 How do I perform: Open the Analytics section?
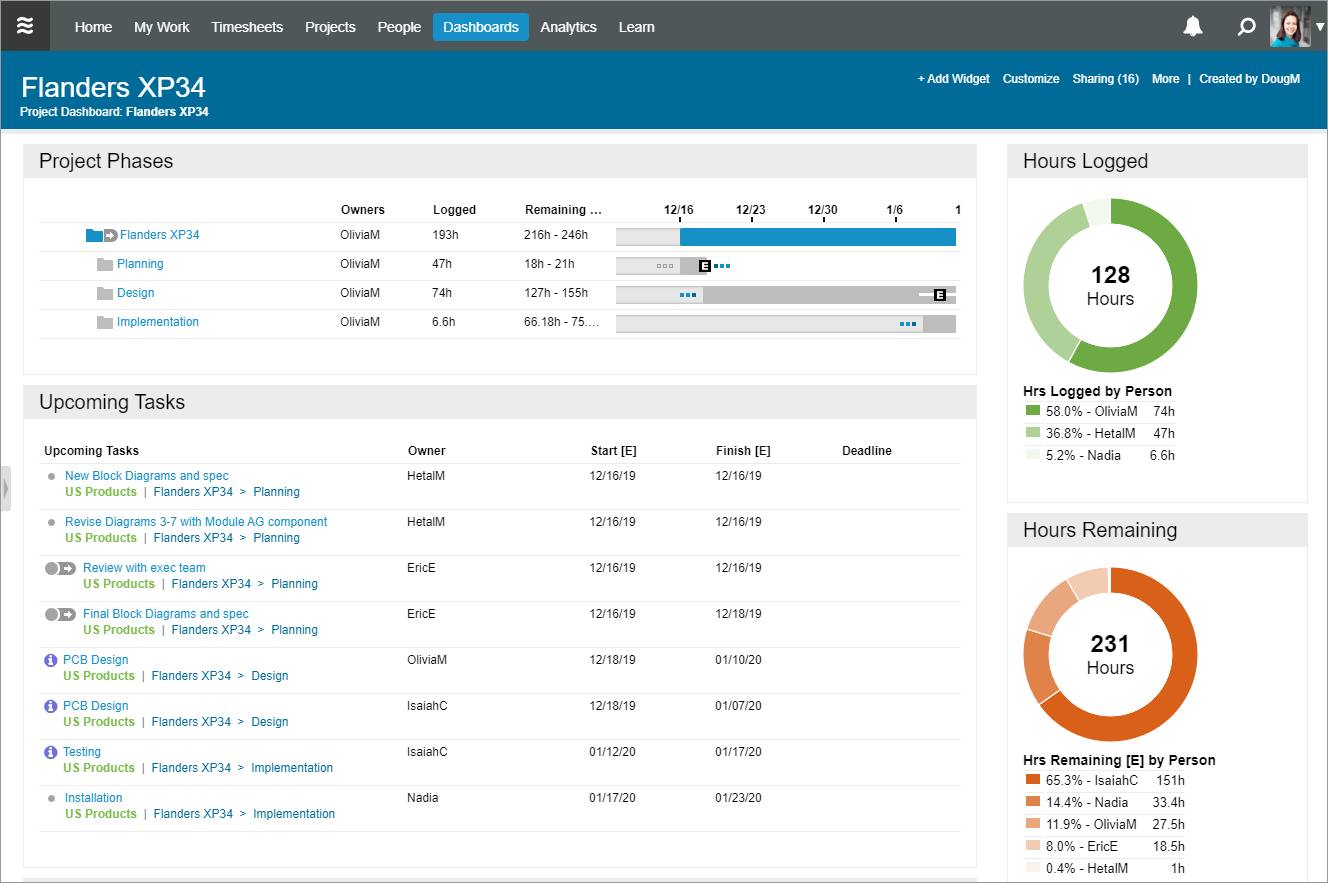click(x=568, y=27)
